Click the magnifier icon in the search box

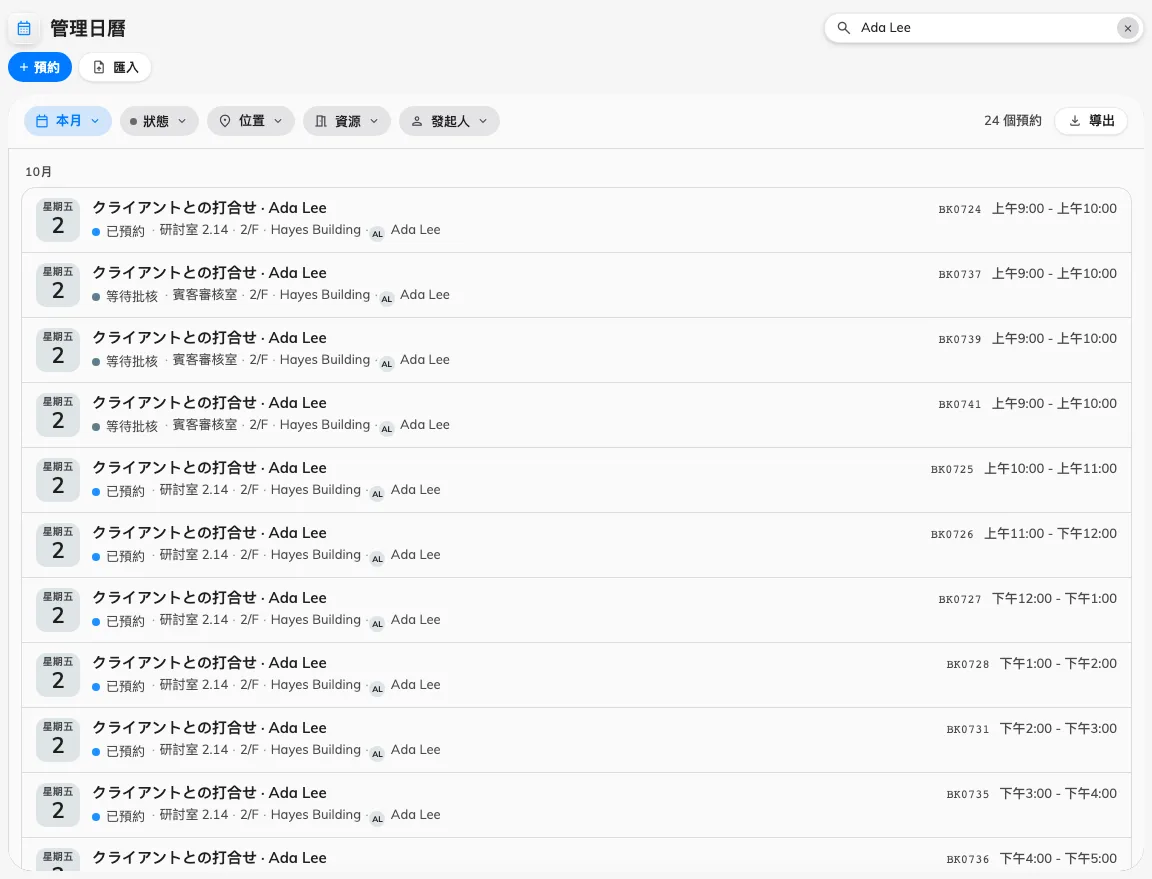(843, 28)
